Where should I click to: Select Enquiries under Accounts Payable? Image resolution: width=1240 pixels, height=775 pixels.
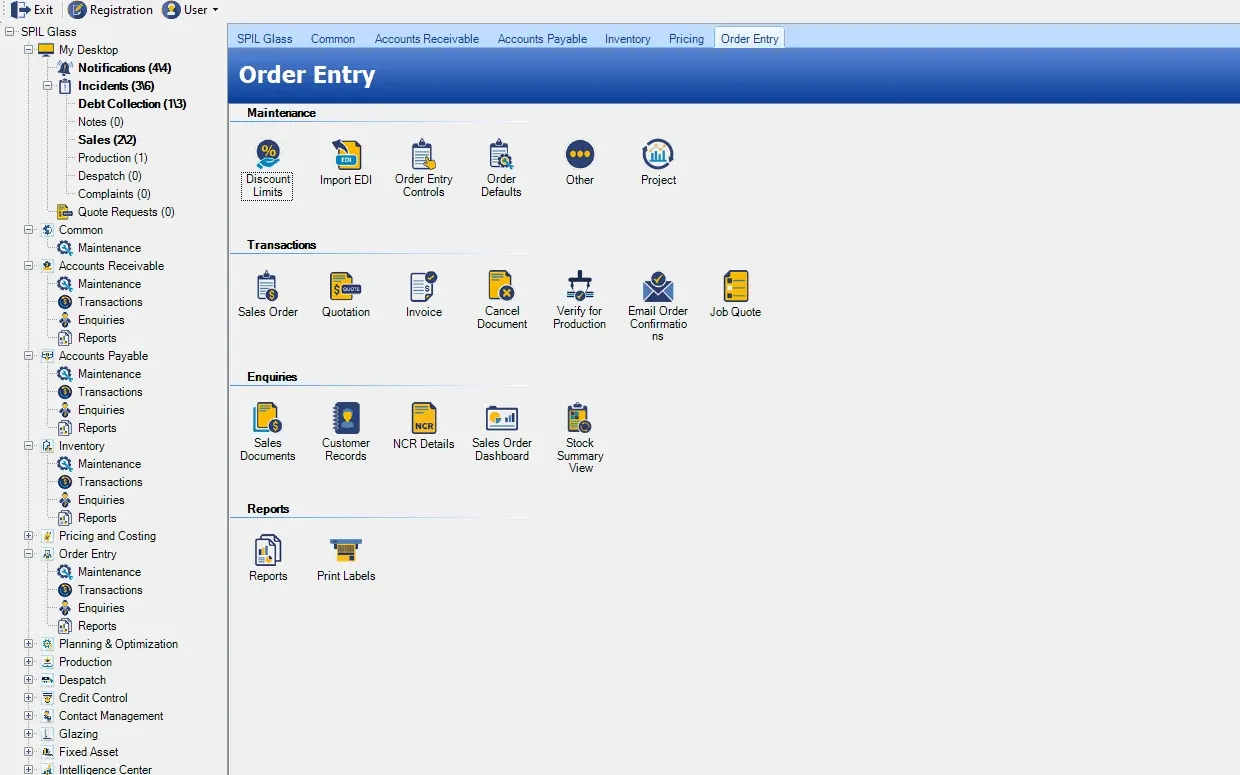[x=101, y=410]
